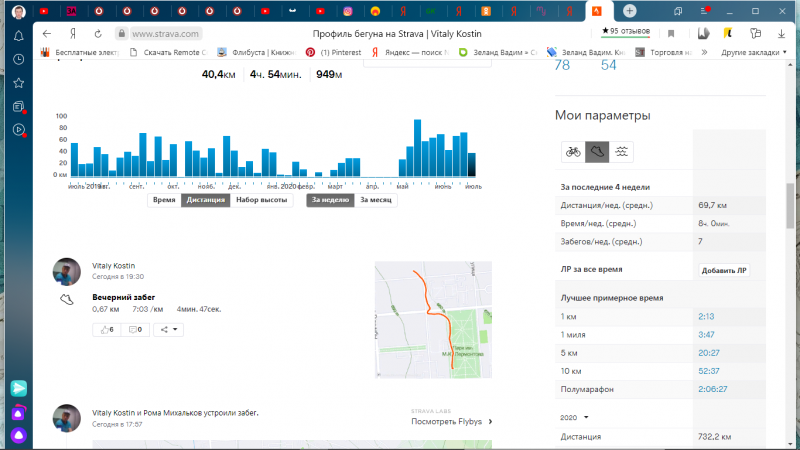Open history clock in sidebar

coord(18,60)
